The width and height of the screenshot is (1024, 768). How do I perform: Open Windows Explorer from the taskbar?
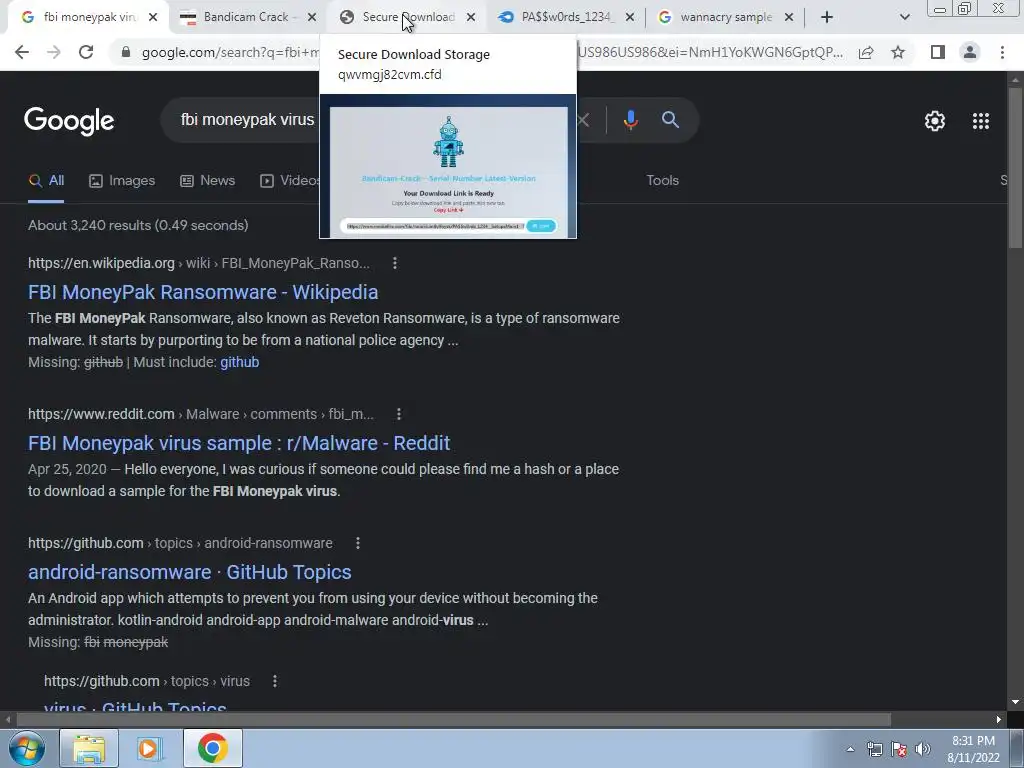click(x=89, y=748)
